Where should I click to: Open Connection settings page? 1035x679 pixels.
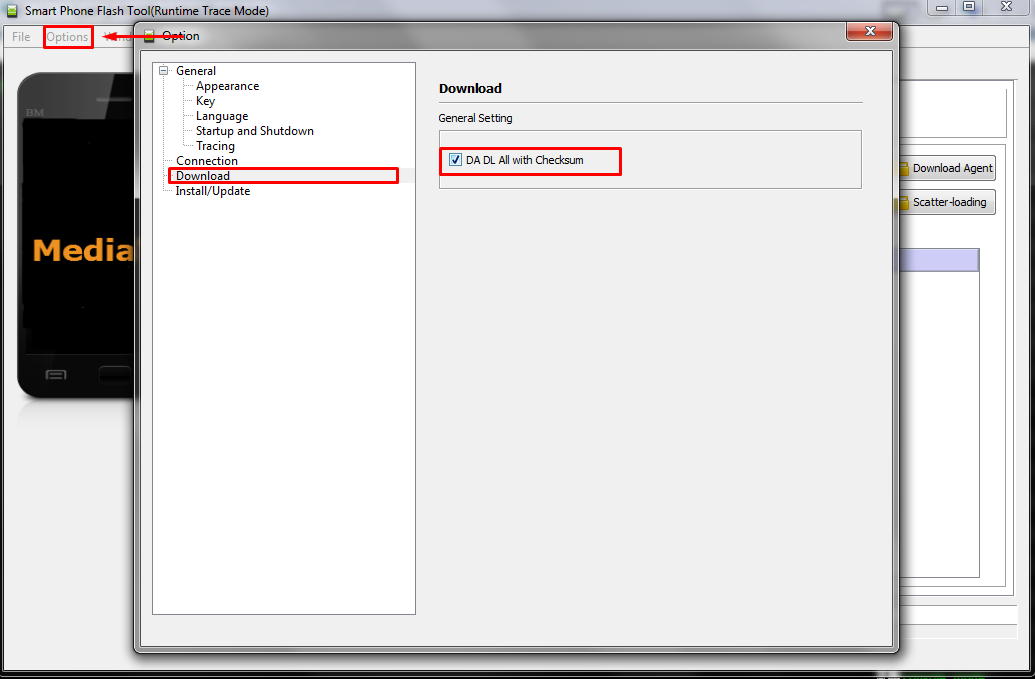click(207, 161)
